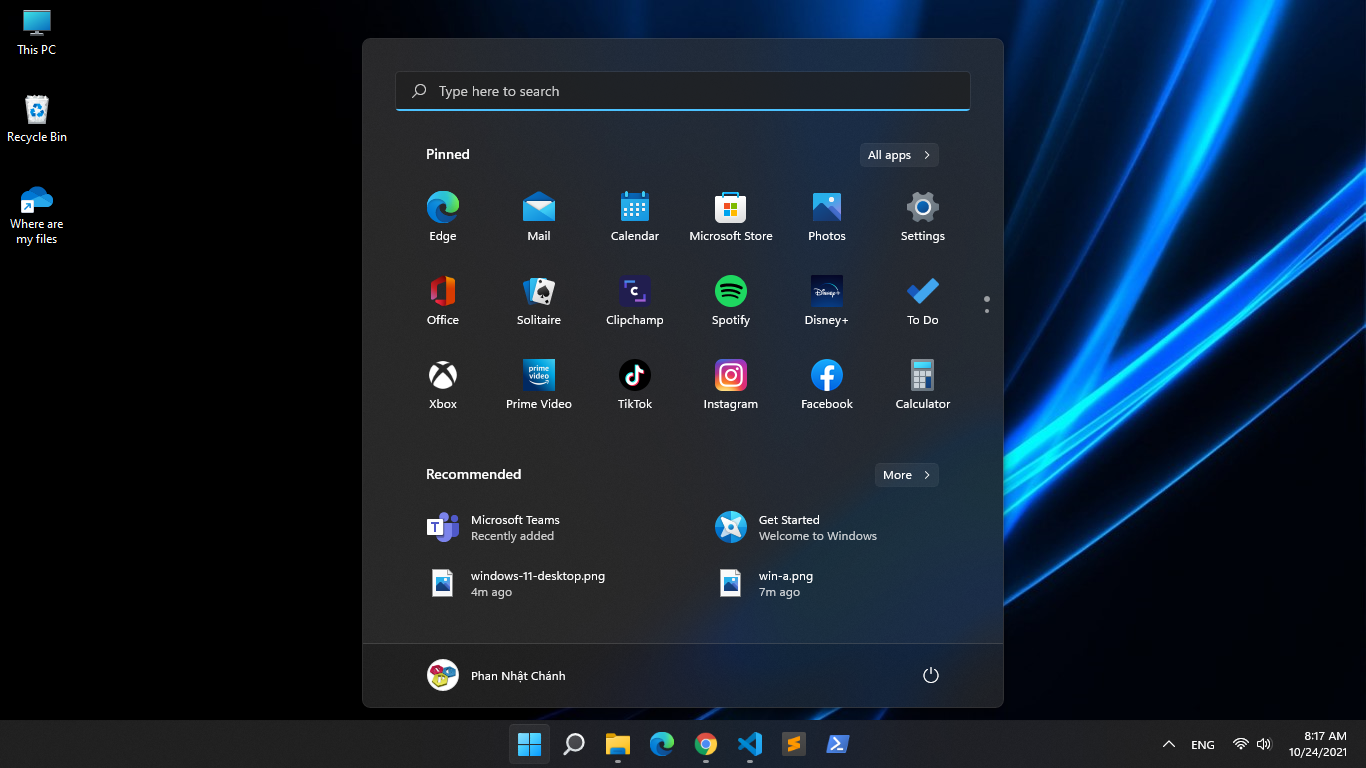Open Microsoft Edge from the taskbar
1366x768 pixels.
coord(662,744)
